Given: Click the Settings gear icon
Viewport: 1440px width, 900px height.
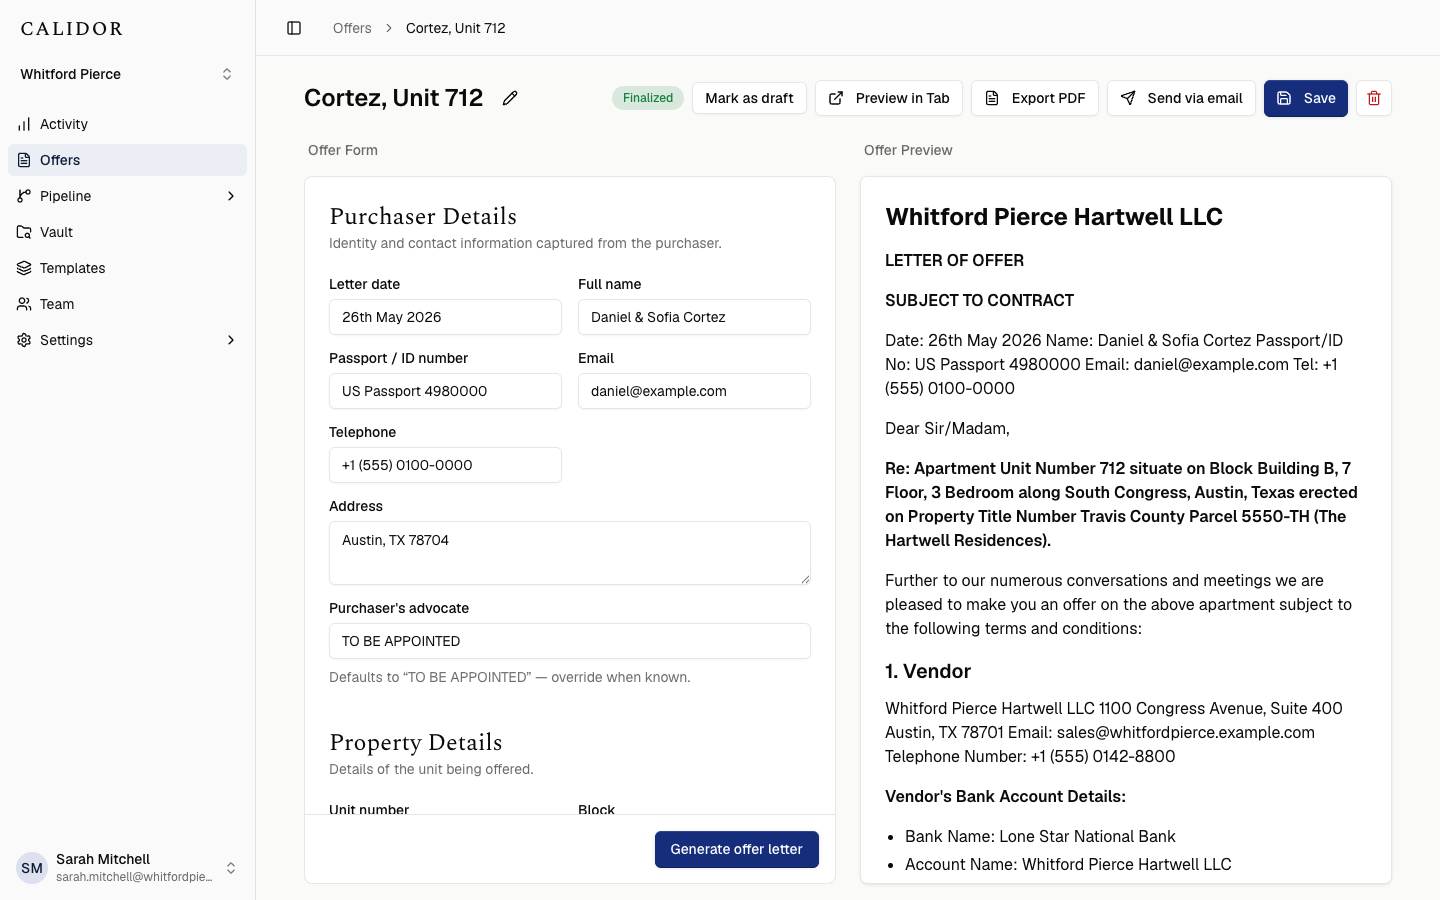Looking at the screenshot, I should click(x=24, y=340).
